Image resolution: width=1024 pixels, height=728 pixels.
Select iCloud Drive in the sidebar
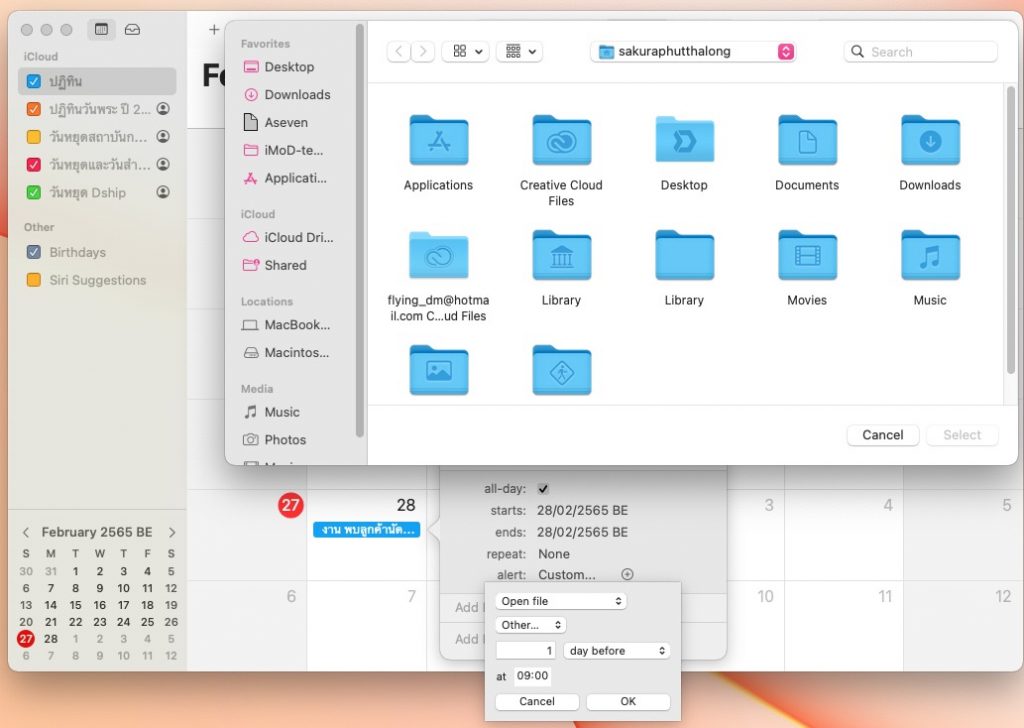tap(298, 238)
